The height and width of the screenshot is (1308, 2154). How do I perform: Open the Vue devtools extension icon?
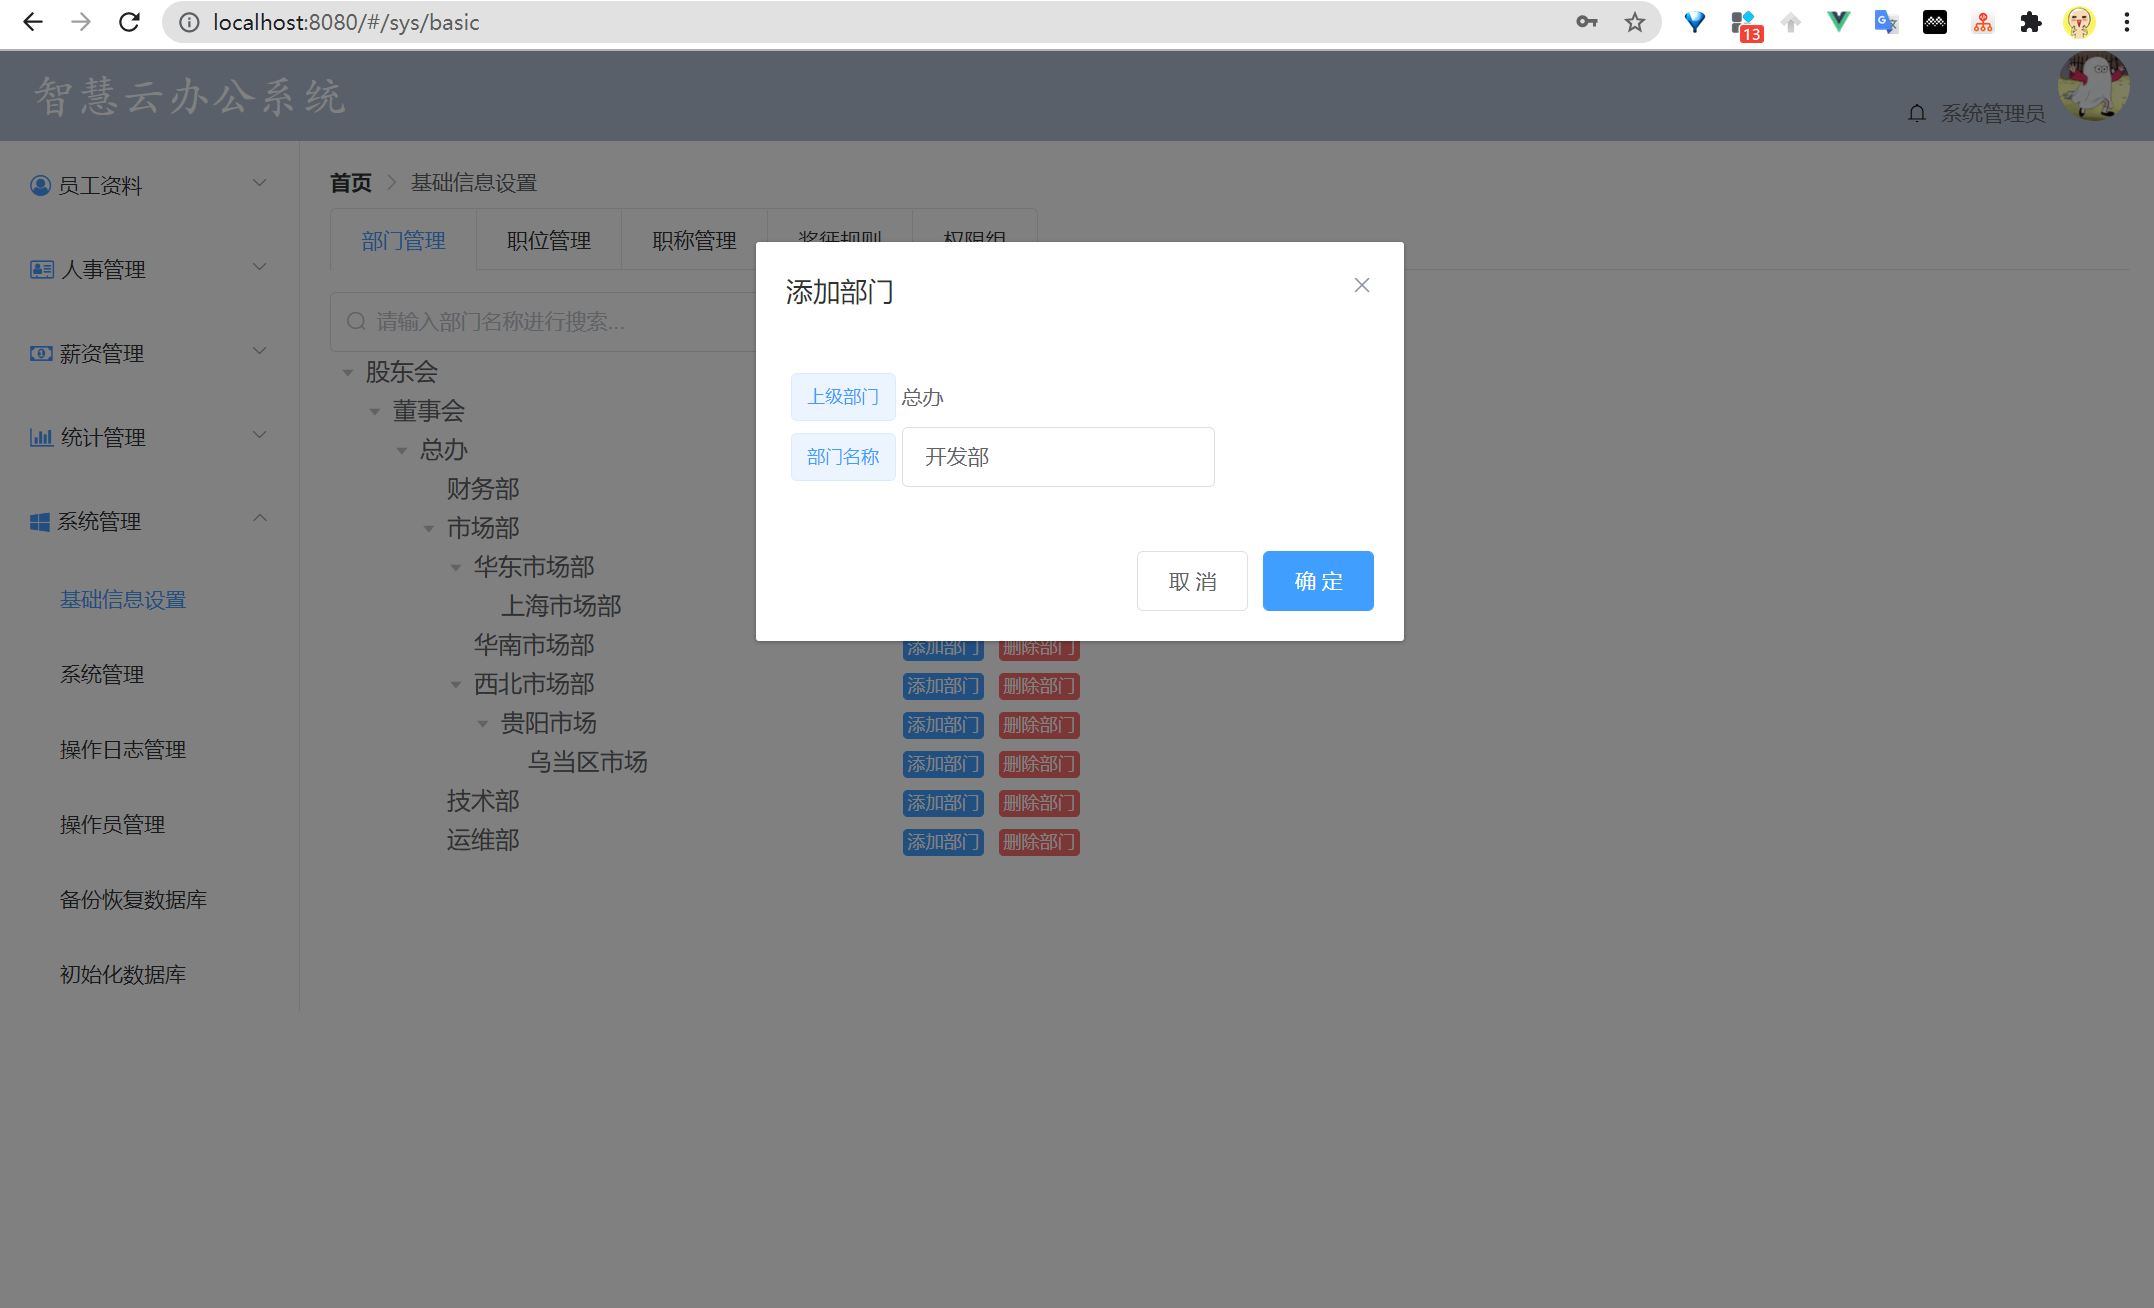tap(1838, 22)
